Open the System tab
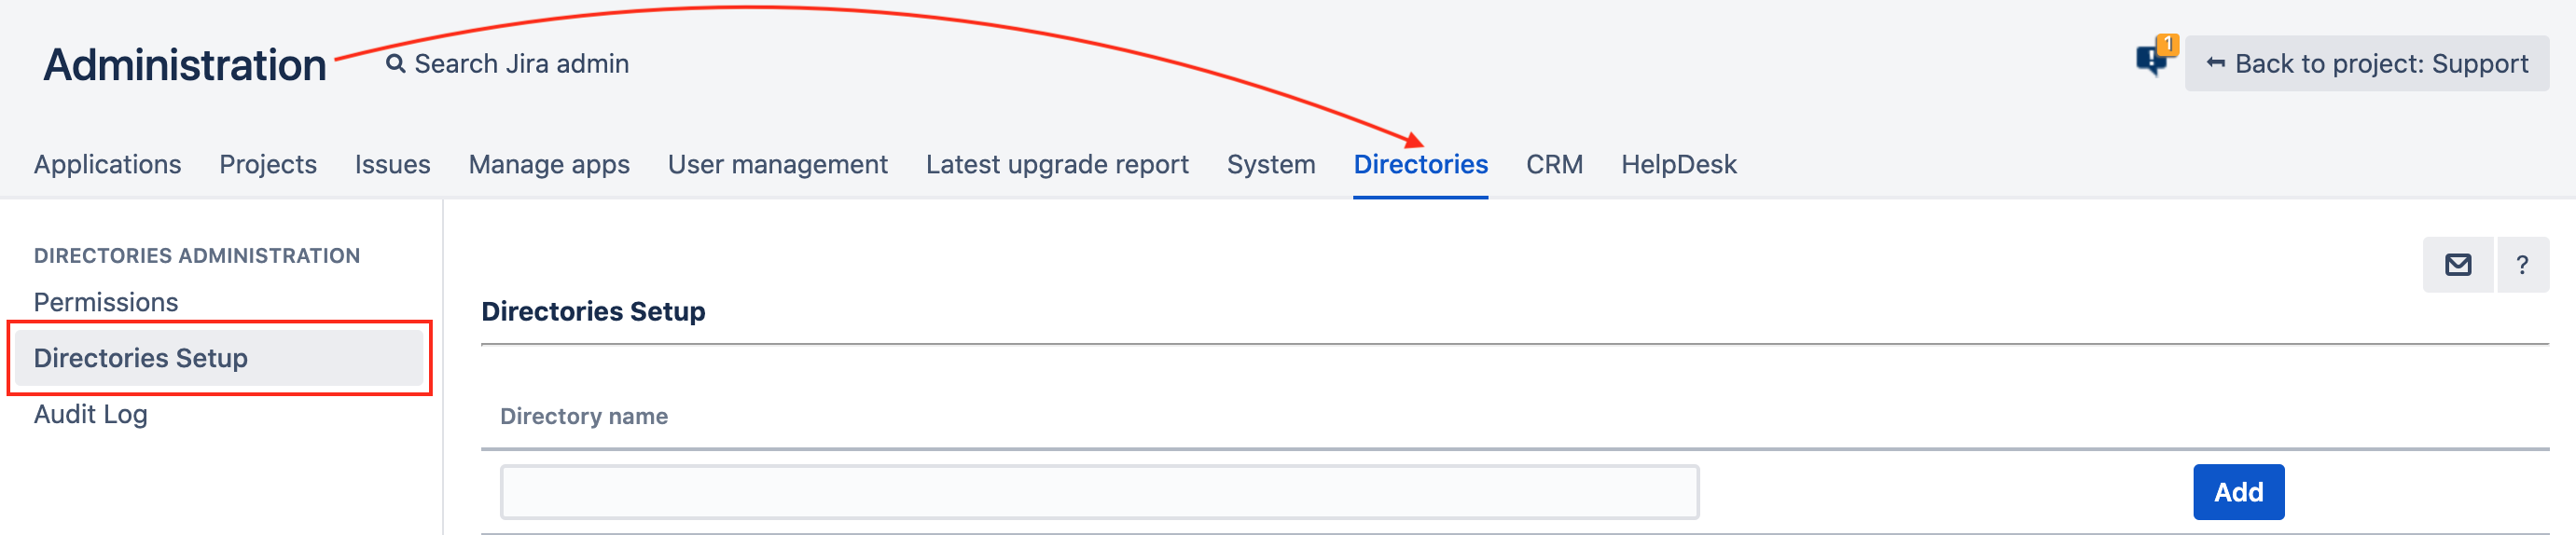This screenshot has width=2576, height=535. (1270, 164)
